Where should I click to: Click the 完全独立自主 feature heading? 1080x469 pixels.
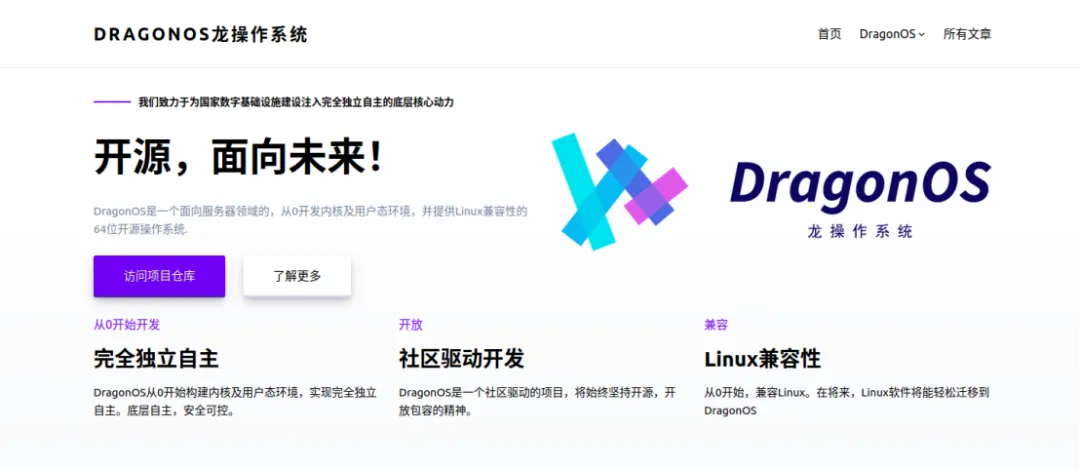click(x=156, y=359)
